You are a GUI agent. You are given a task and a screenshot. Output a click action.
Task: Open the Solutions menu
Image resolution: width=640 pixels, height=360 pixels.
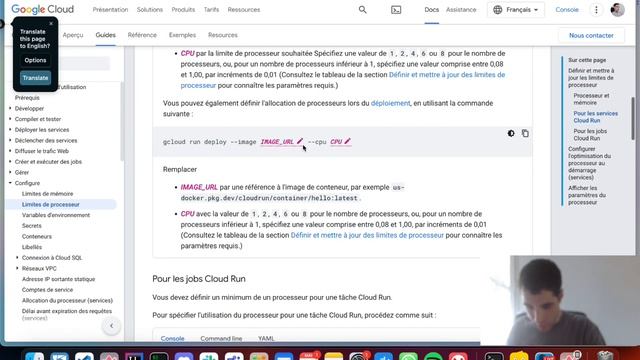[x=149, y=10]
